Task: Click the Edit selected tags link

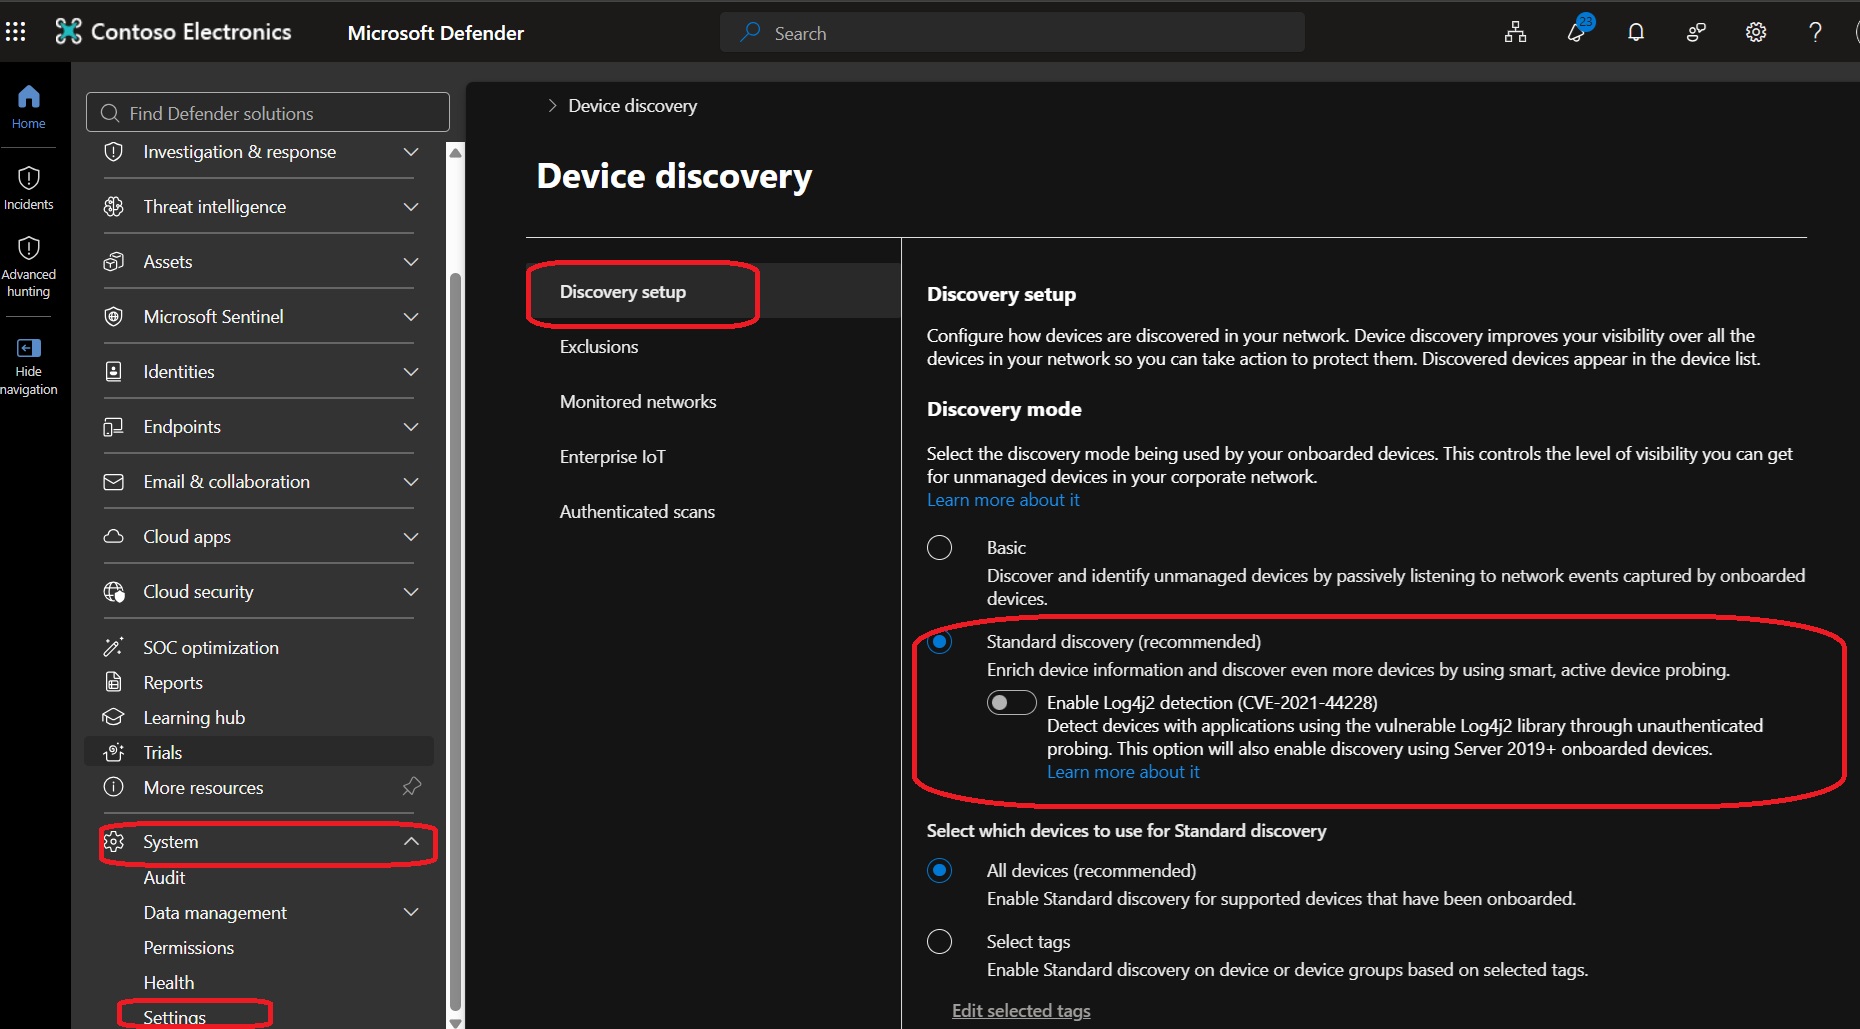Action: [x=1021, y=1011]
